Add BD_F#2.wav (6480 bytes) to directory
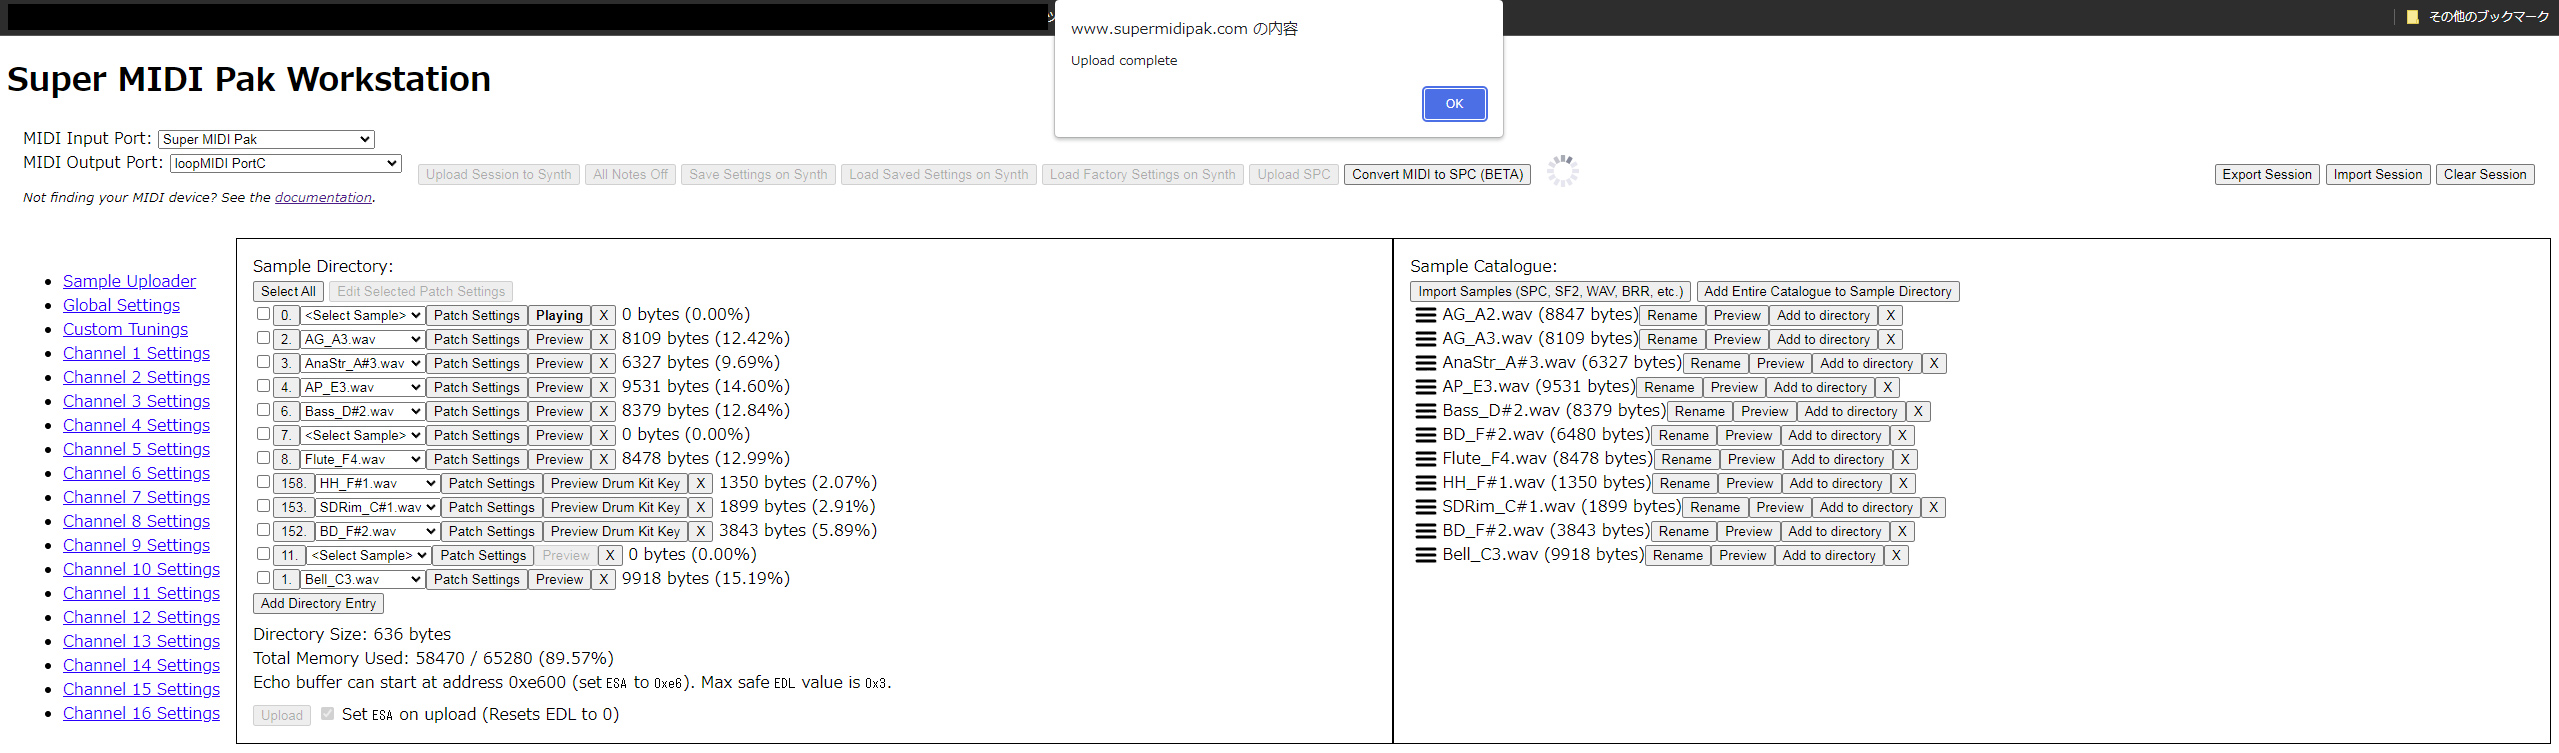Image resolution: width=2559 pixels, height=753 pixels. pos(1835,436)
